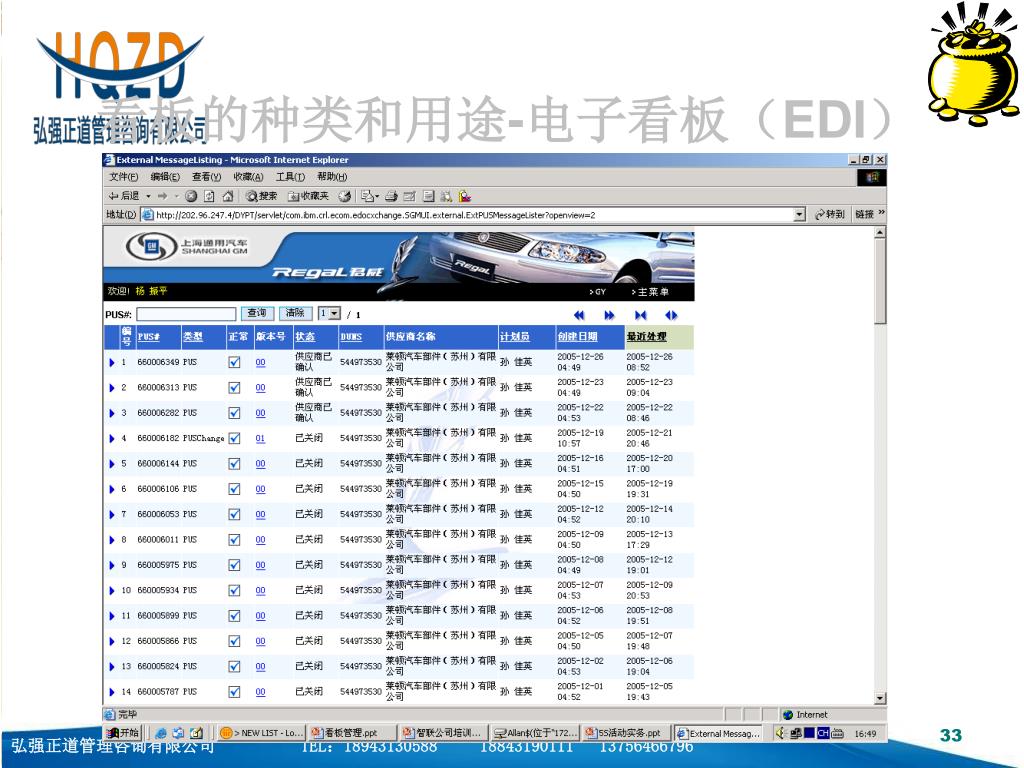Open the 主菜单 main menu link
The image size is (1024, 768).
coord(650,292)
